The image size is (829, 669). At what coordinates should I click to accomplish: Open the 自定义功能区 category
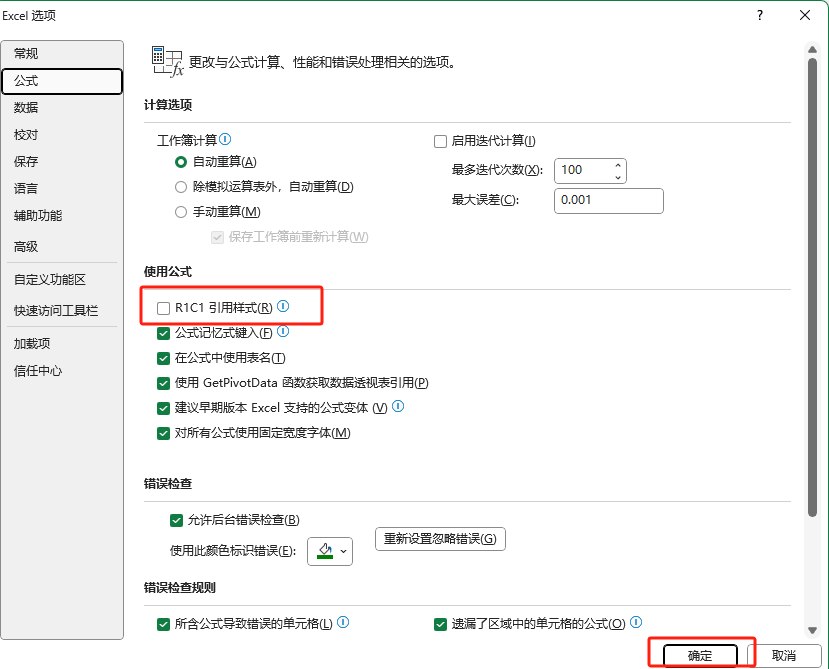pyautogui.click(x=62, y=280)
